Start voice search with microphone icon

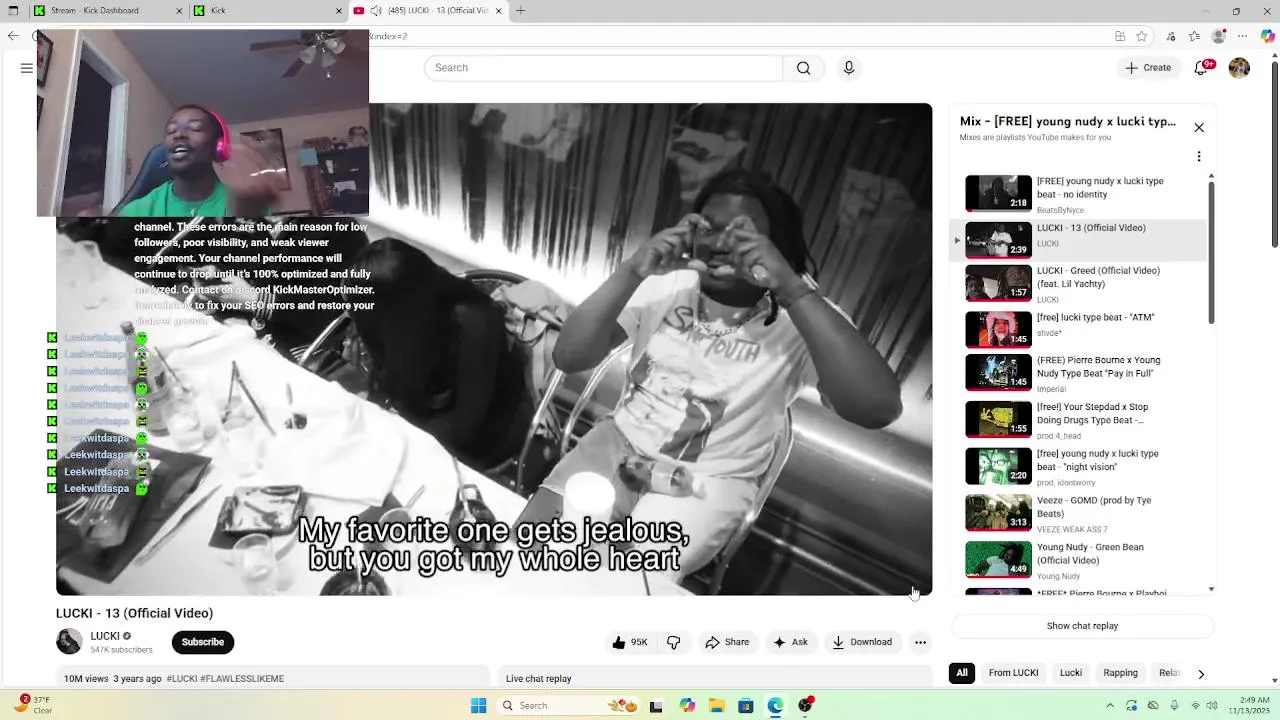849,68
